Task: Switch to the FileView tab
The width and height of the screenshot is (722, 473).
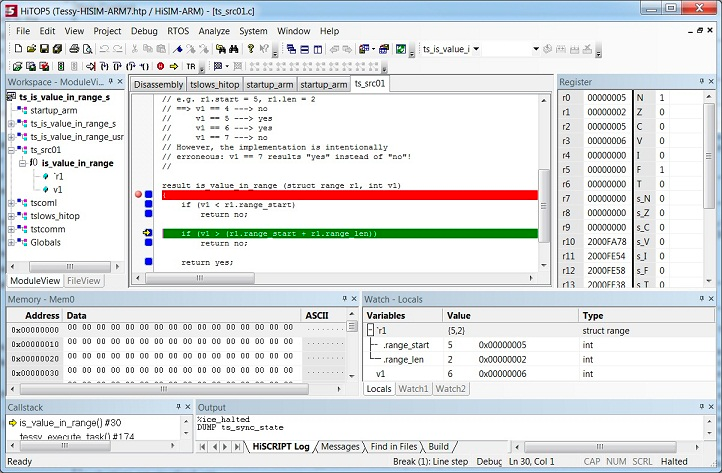Action: pos(83,280)
